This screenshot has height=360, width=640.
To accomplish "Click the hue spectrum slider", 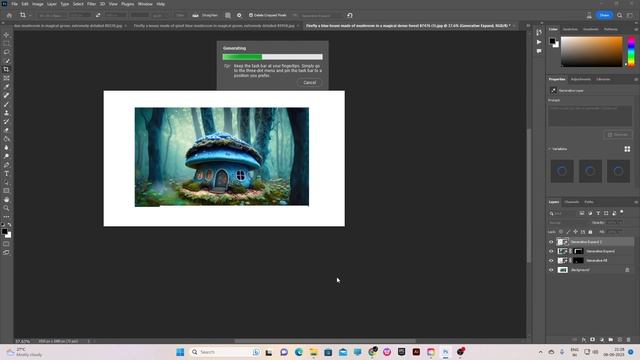I will [631, 51].
